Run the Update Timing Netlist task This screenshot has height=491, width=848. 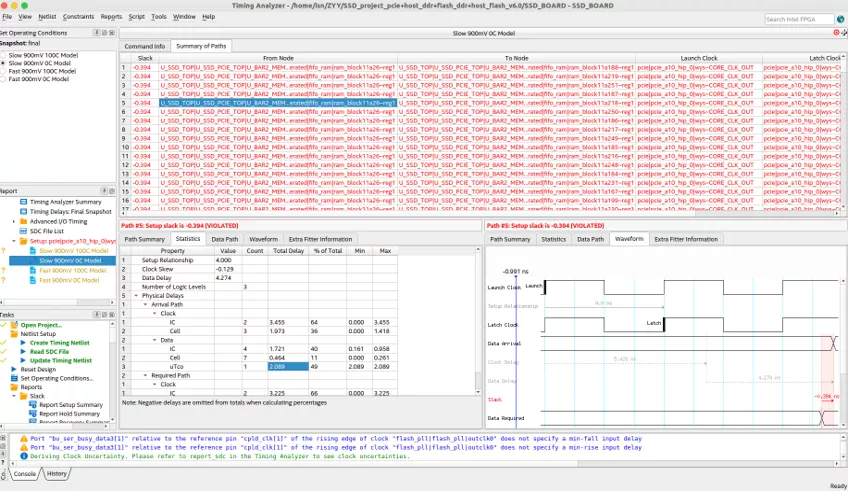[60, 360]
